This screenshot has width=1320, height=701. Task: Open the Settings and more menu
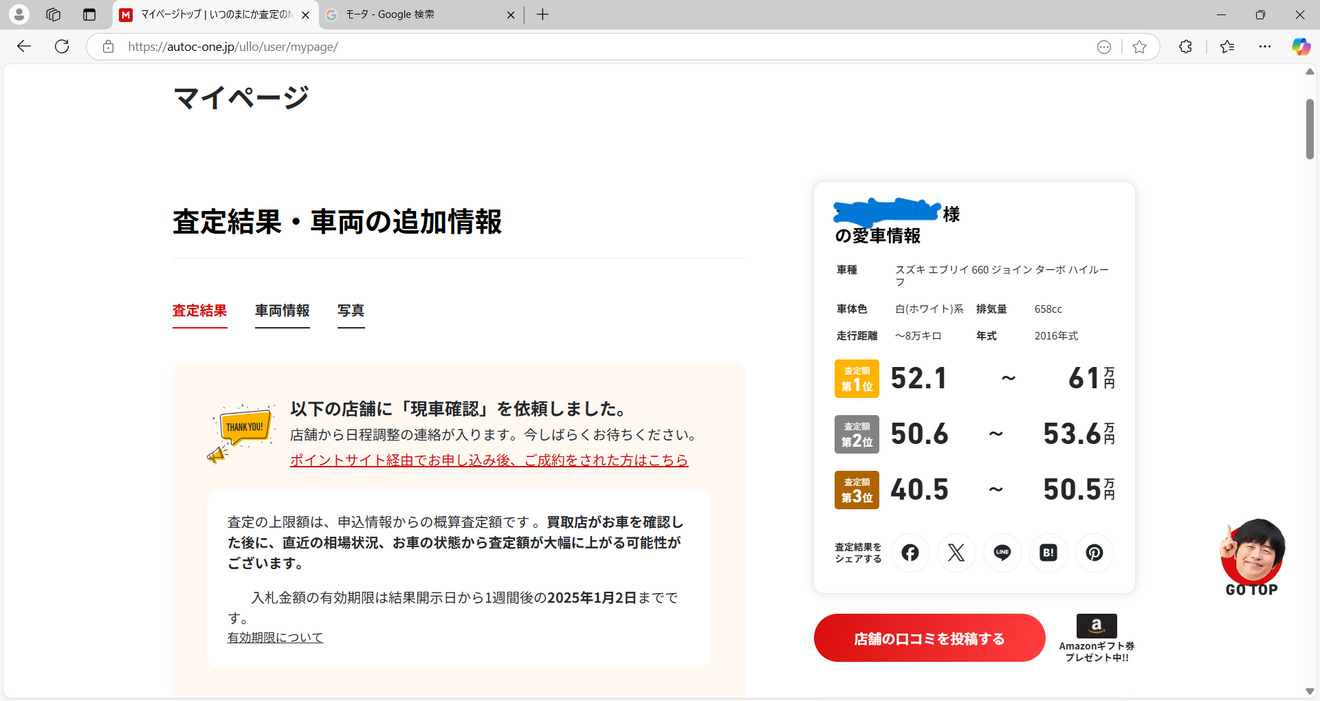(1264, 46)
